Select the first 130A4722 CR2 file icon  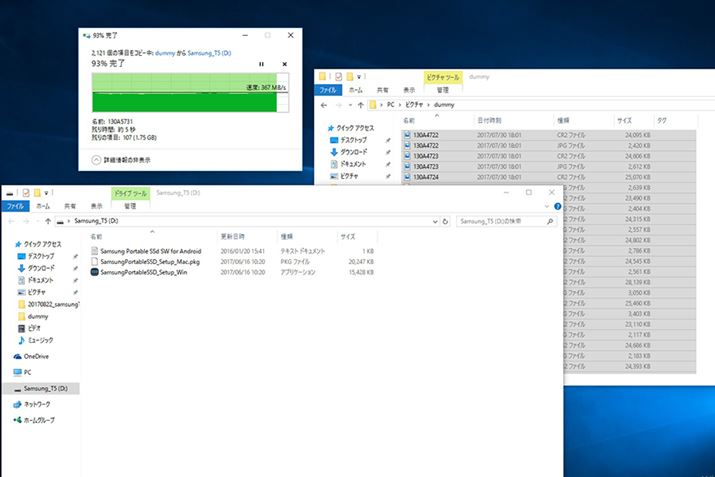[x=408, y=134]
